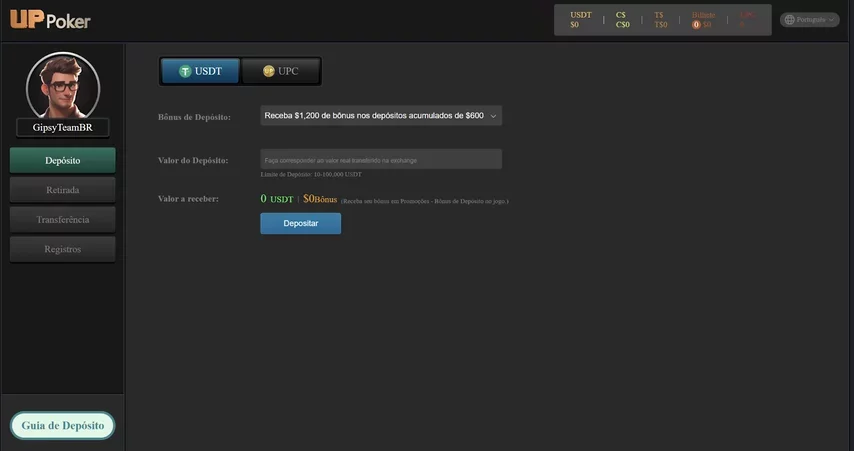The height and width of the screenshot is (451, 854).
Task: Click the UP Poker logo
Action: 50,20
